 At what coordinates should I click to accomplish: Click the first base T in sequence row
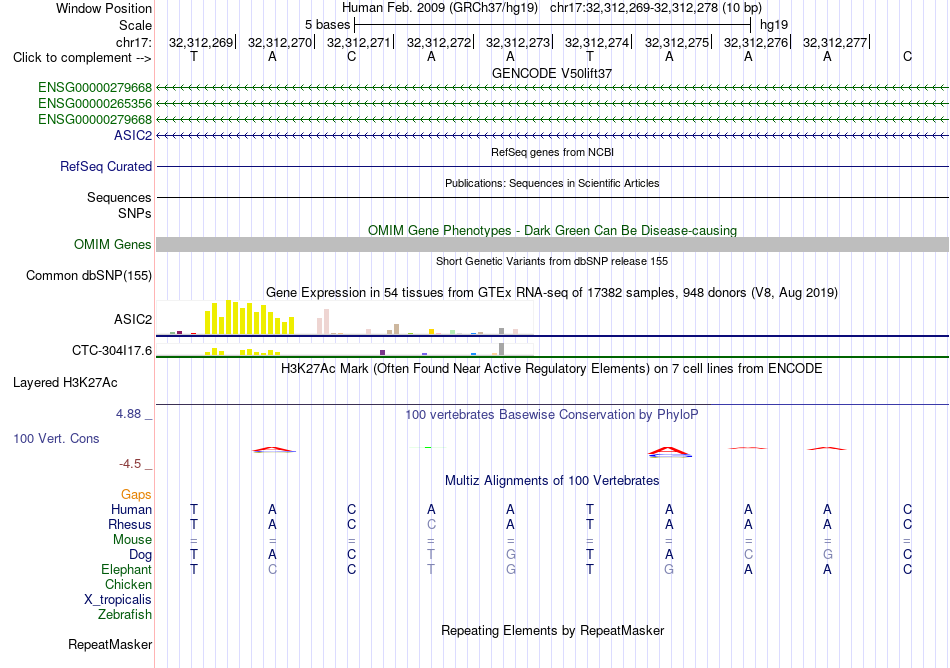point(194,57)
